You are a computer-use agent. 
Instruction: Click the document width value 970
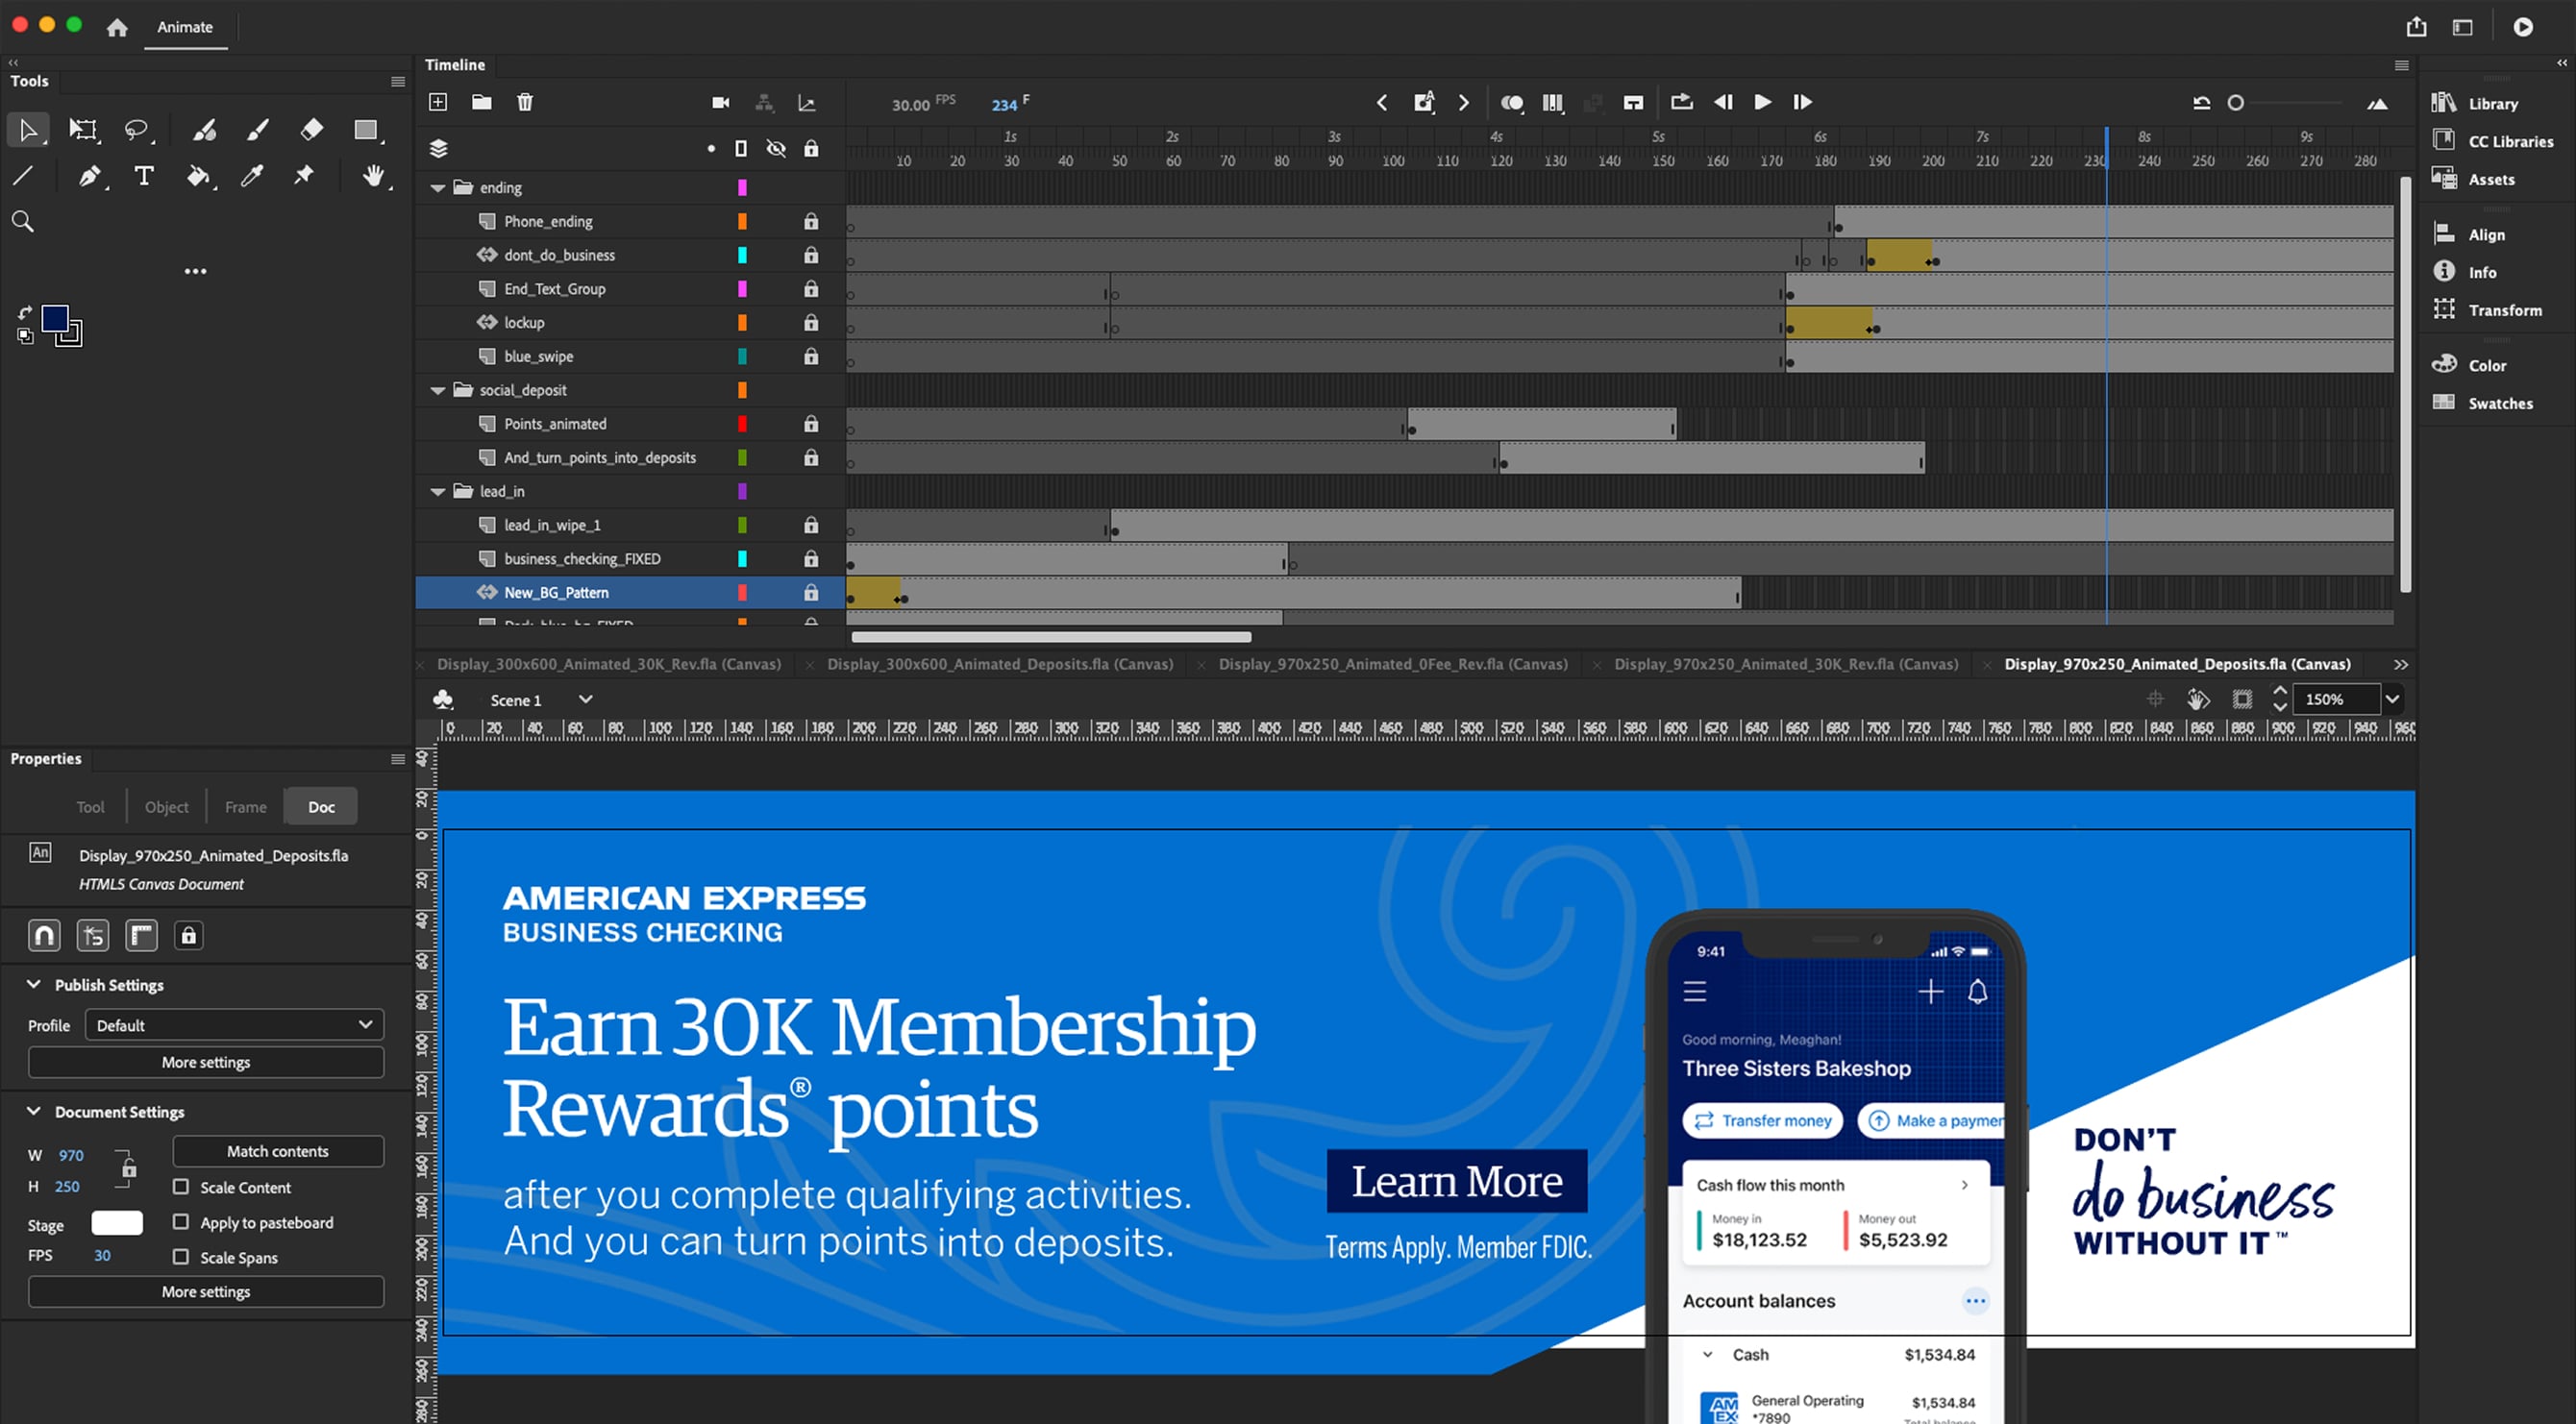click(x=71, y=1155)
